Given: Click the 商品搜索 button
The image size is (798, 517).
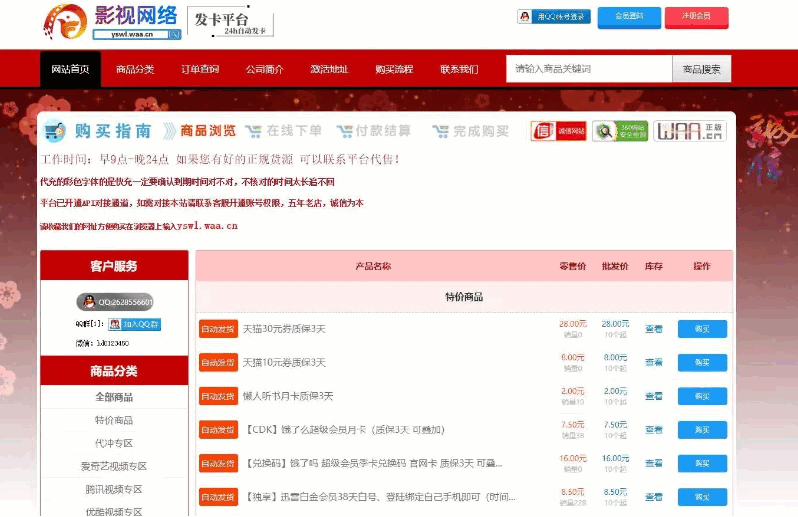Looking at the screenshot, I should pyautogui.click(x=702, y=69).
